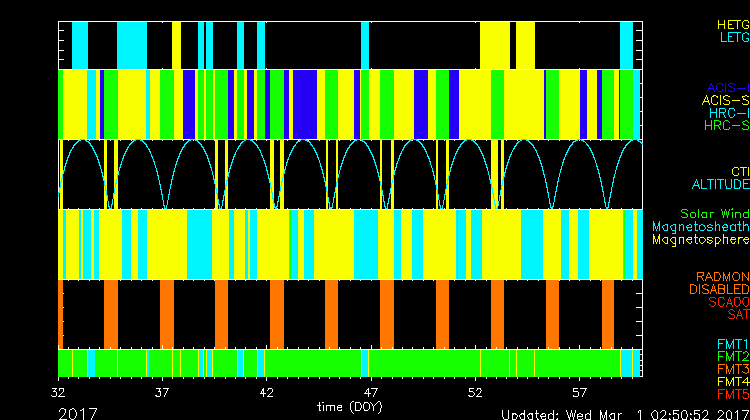The height and width of the screenshot is (420, 750).
Task: Select the ALTITUDE legend label
Action: pyautogui.click(x=720, y=185)
